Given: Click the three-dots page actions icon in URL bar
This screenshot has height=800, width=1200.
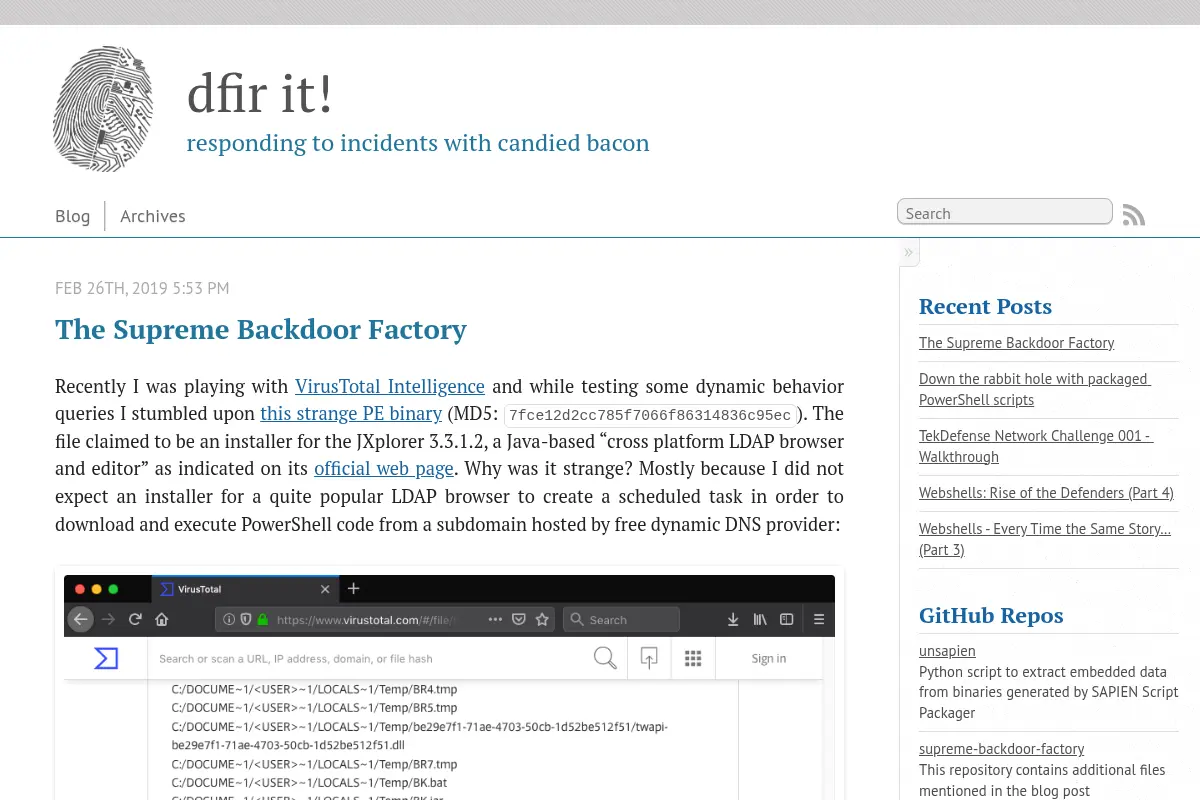Looking at the screenshot, I should [x=495, y=619].
